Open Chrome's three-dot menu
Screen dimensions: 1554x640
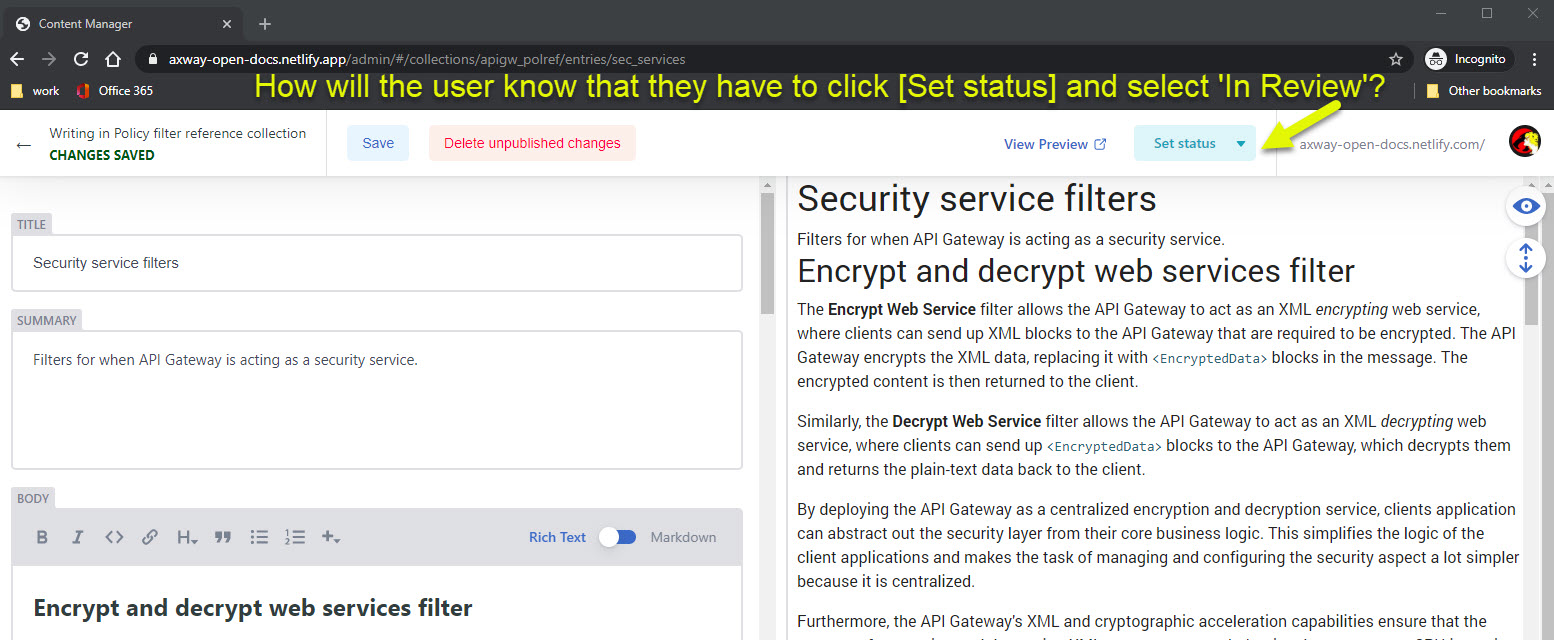[1535, 59]
